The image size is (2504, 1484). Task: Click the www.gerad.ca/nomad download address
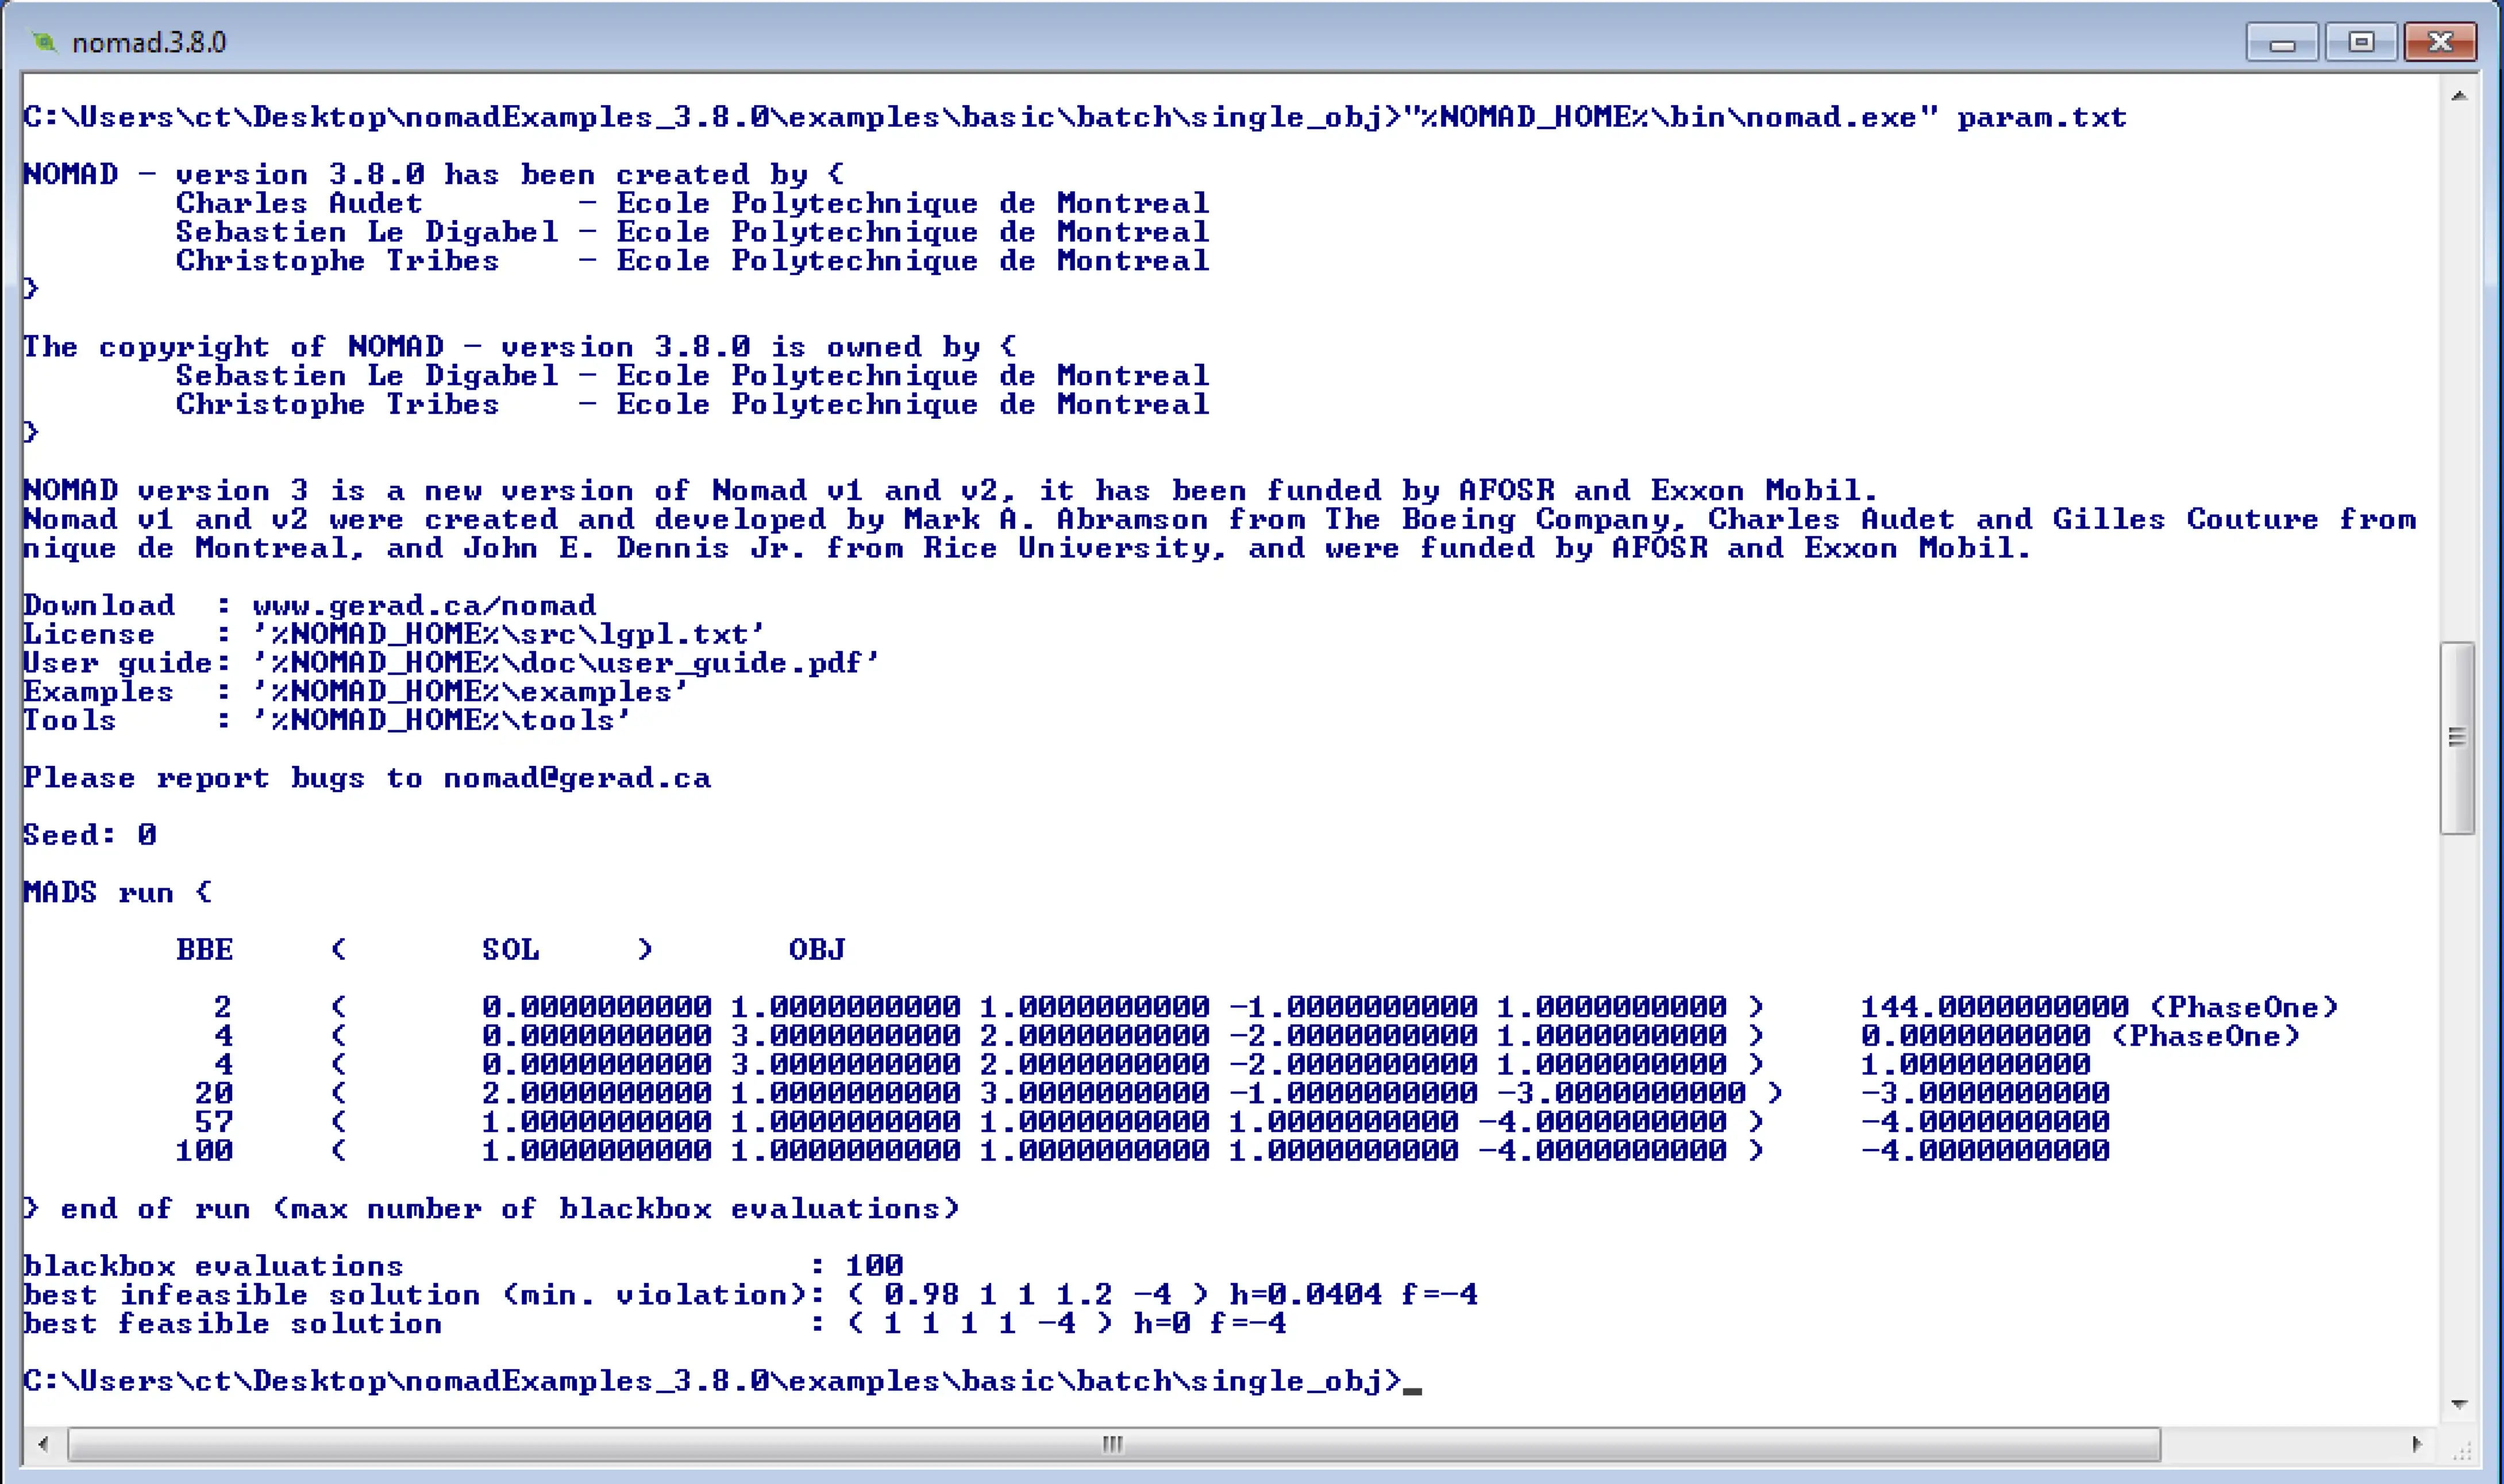coord(424,606)
